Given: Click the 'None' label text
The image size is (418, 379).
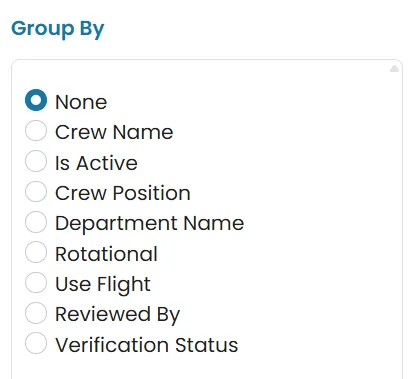Looking at the screenshot, I should [81, 102].
